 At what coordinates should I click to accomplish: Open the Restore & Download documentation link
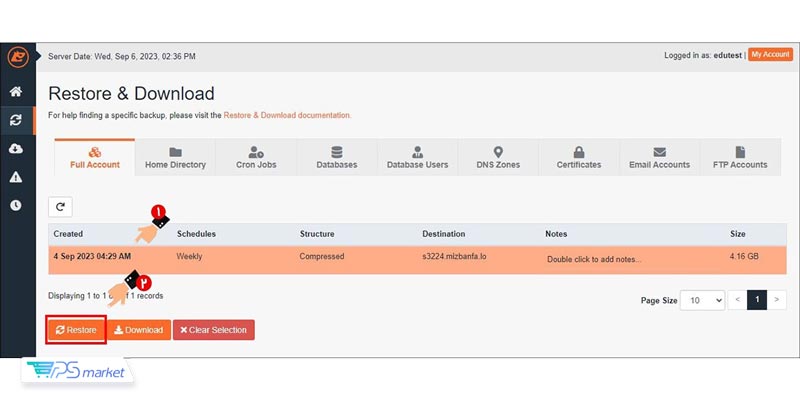[287, 115]
